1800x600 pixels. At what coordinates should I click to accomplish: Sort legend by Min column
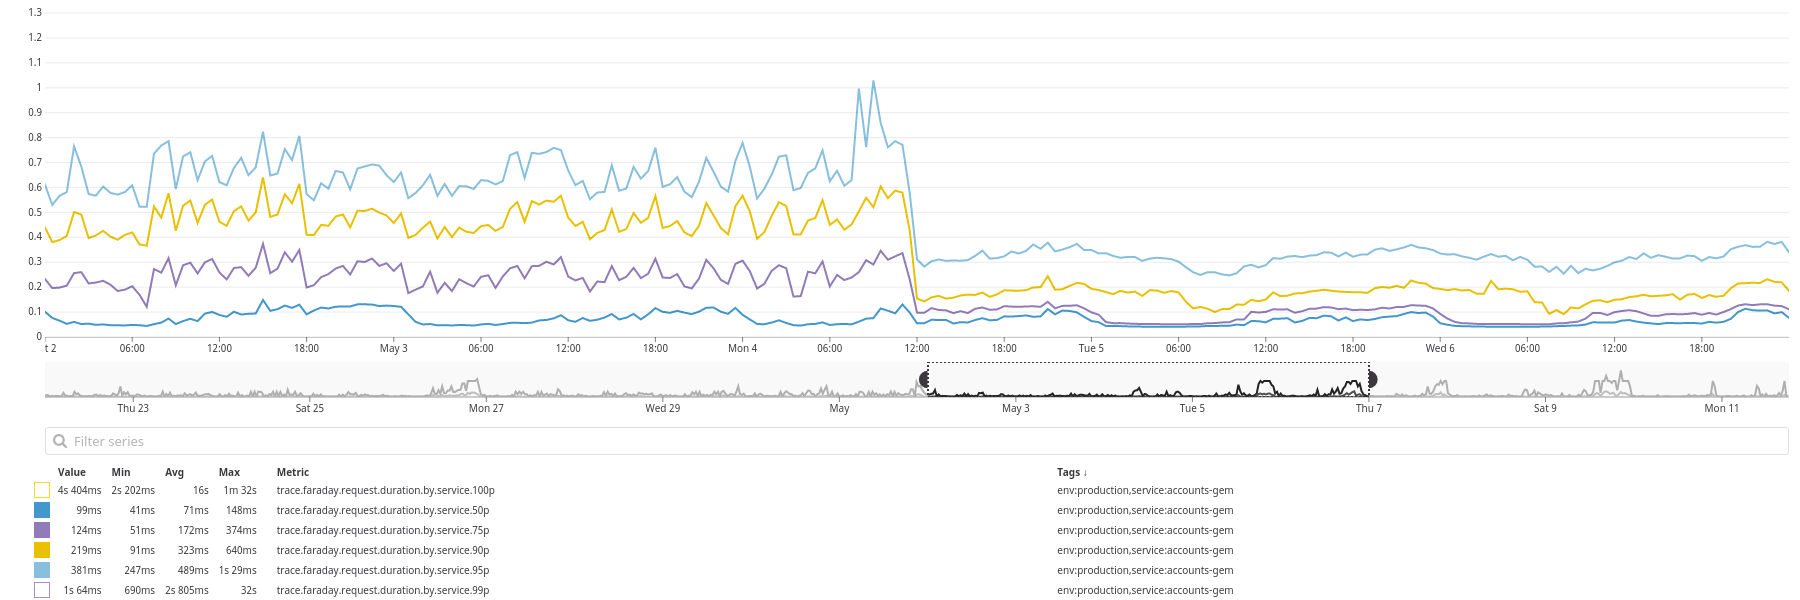pyautogui.click(x=121, y=472)
